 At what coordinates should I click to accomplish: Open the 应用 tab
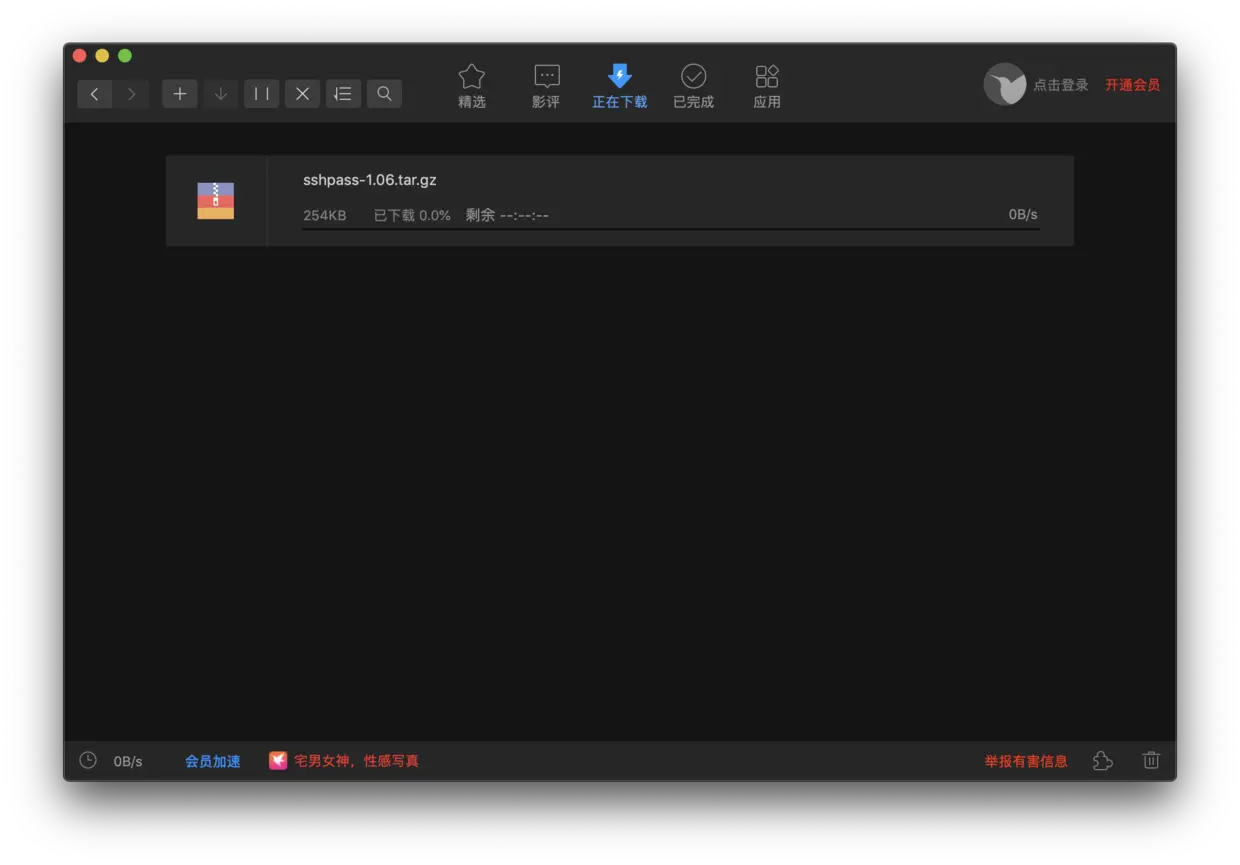coord(767,86)
